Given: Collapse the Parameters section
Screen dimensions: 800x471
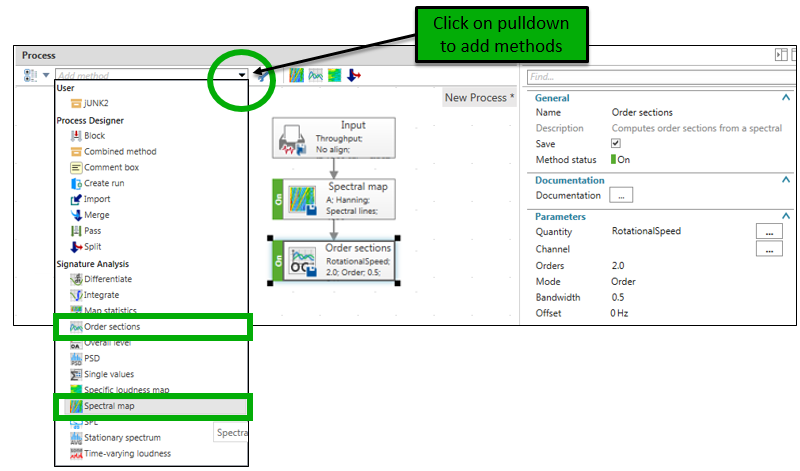Looking at the screenshot, I should (782, 216).
